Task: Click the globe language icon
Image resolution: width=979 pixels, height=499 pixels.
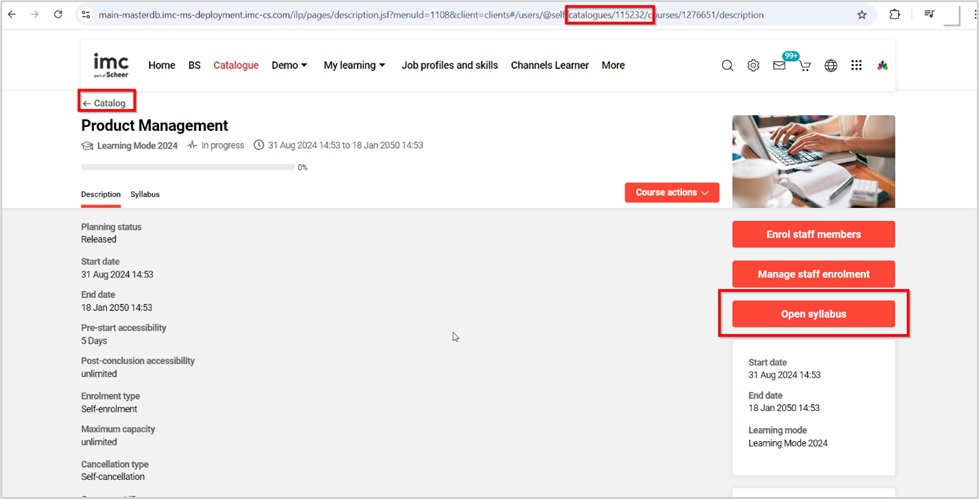Action: click(830, 66)
